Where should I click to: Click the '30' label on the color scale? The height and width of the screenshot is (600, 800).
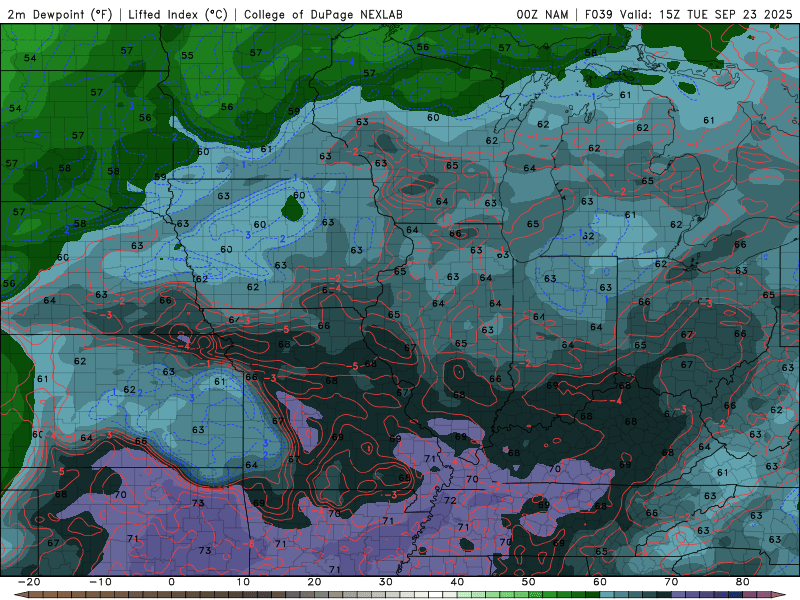386,582
